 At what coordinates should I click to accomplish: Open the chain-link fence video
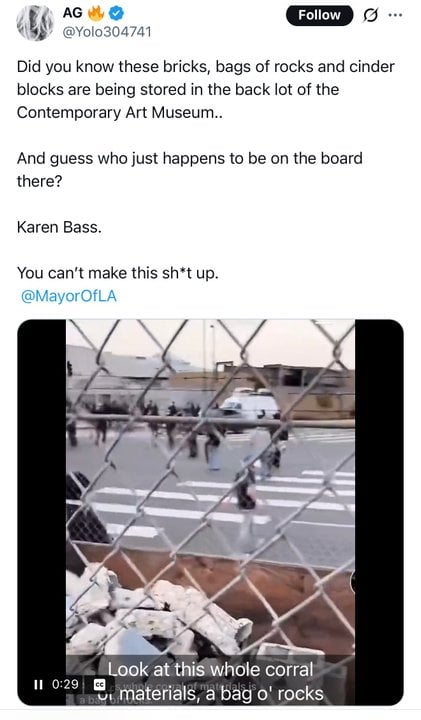click(x=210, y=512)
